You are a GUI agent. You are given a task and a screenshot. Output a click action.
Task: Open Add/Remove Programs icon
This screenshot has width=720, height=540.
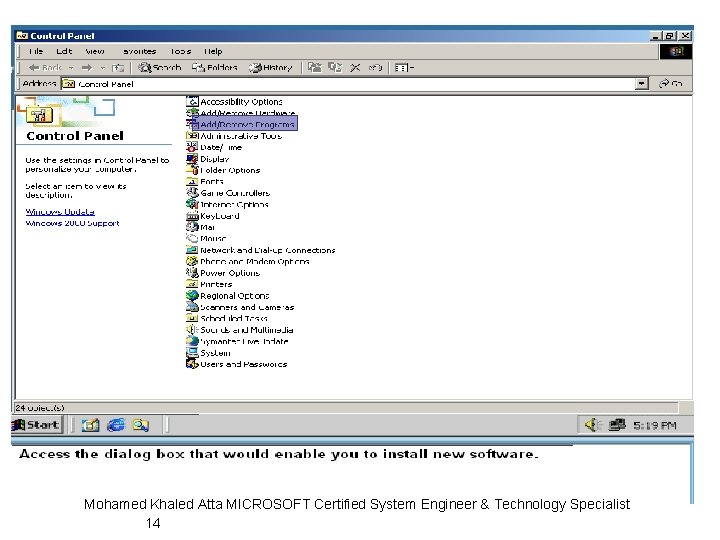point(192,124)
